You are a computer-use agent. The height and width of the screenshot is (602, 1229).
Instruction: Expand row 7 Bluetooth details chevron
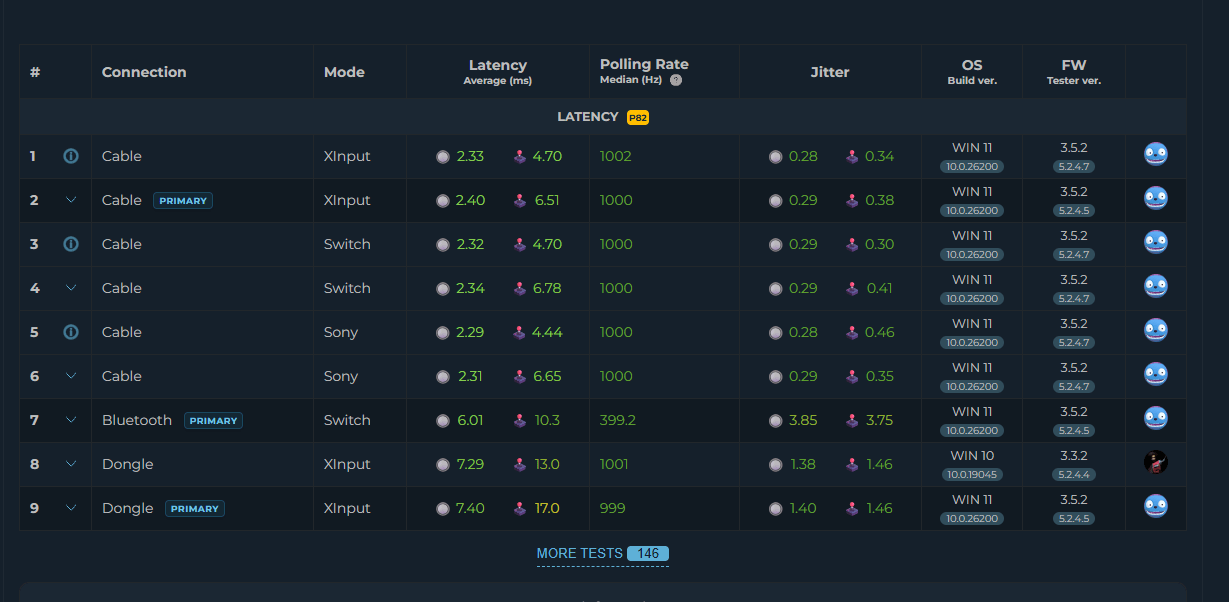71,420
